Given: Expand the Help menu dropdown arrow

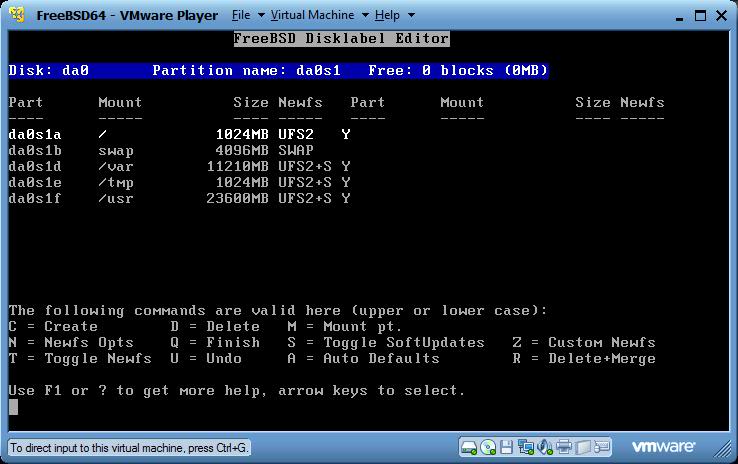Looking at the screenshot, I should (411, 15).
